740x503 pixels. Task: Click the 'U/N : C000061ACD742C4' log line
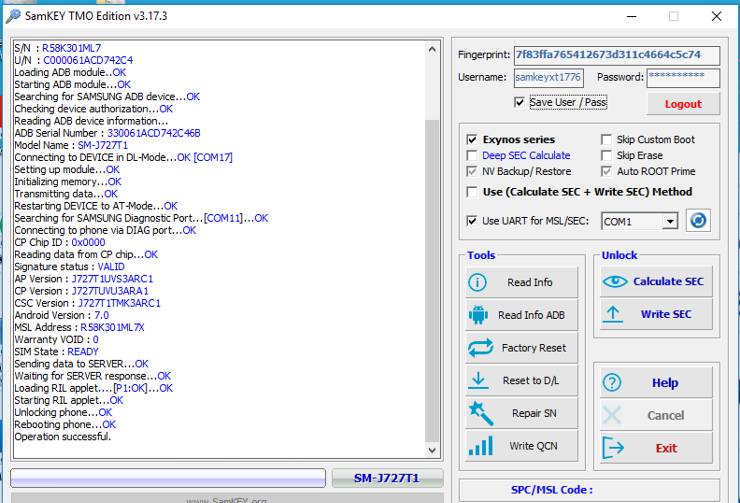pos(74,60)
